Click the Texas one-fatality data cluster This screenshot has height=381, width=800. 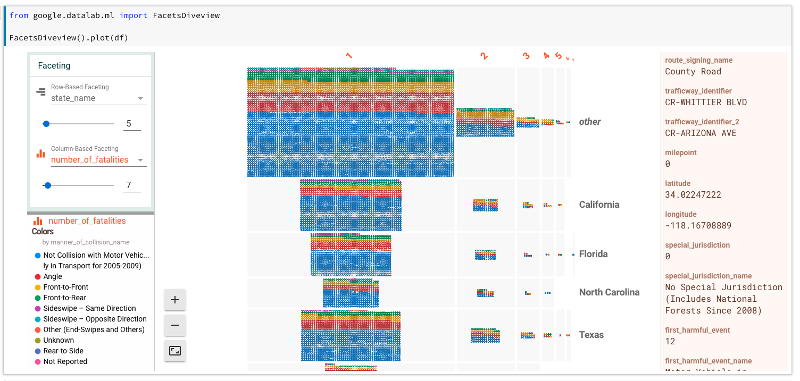(351, 336)
